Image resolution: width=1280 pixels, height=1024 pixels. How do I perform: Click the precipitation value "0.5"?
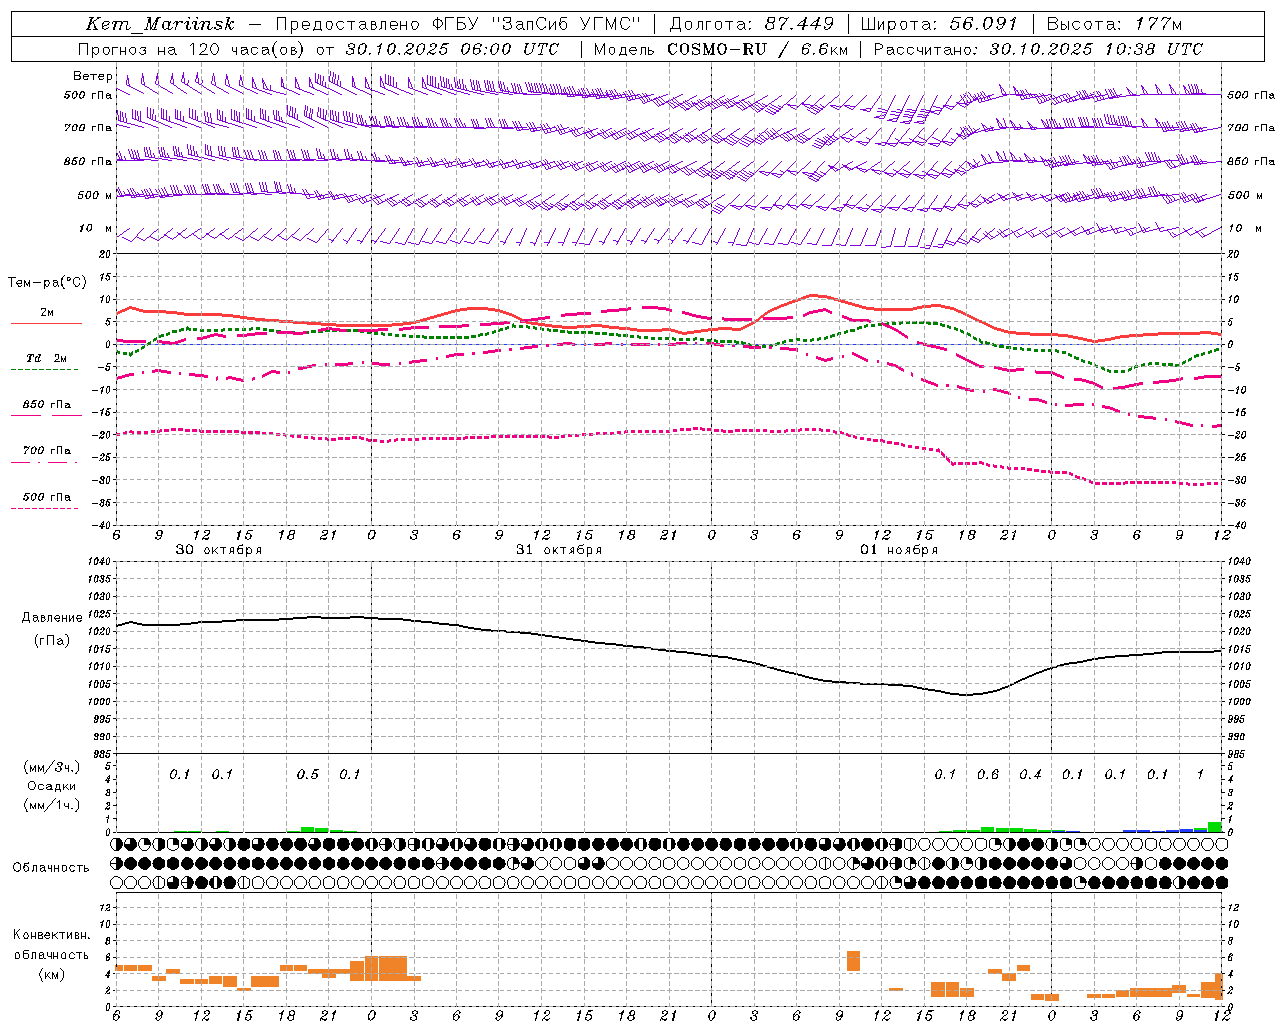pyautogui.click(x=308, y=775)
